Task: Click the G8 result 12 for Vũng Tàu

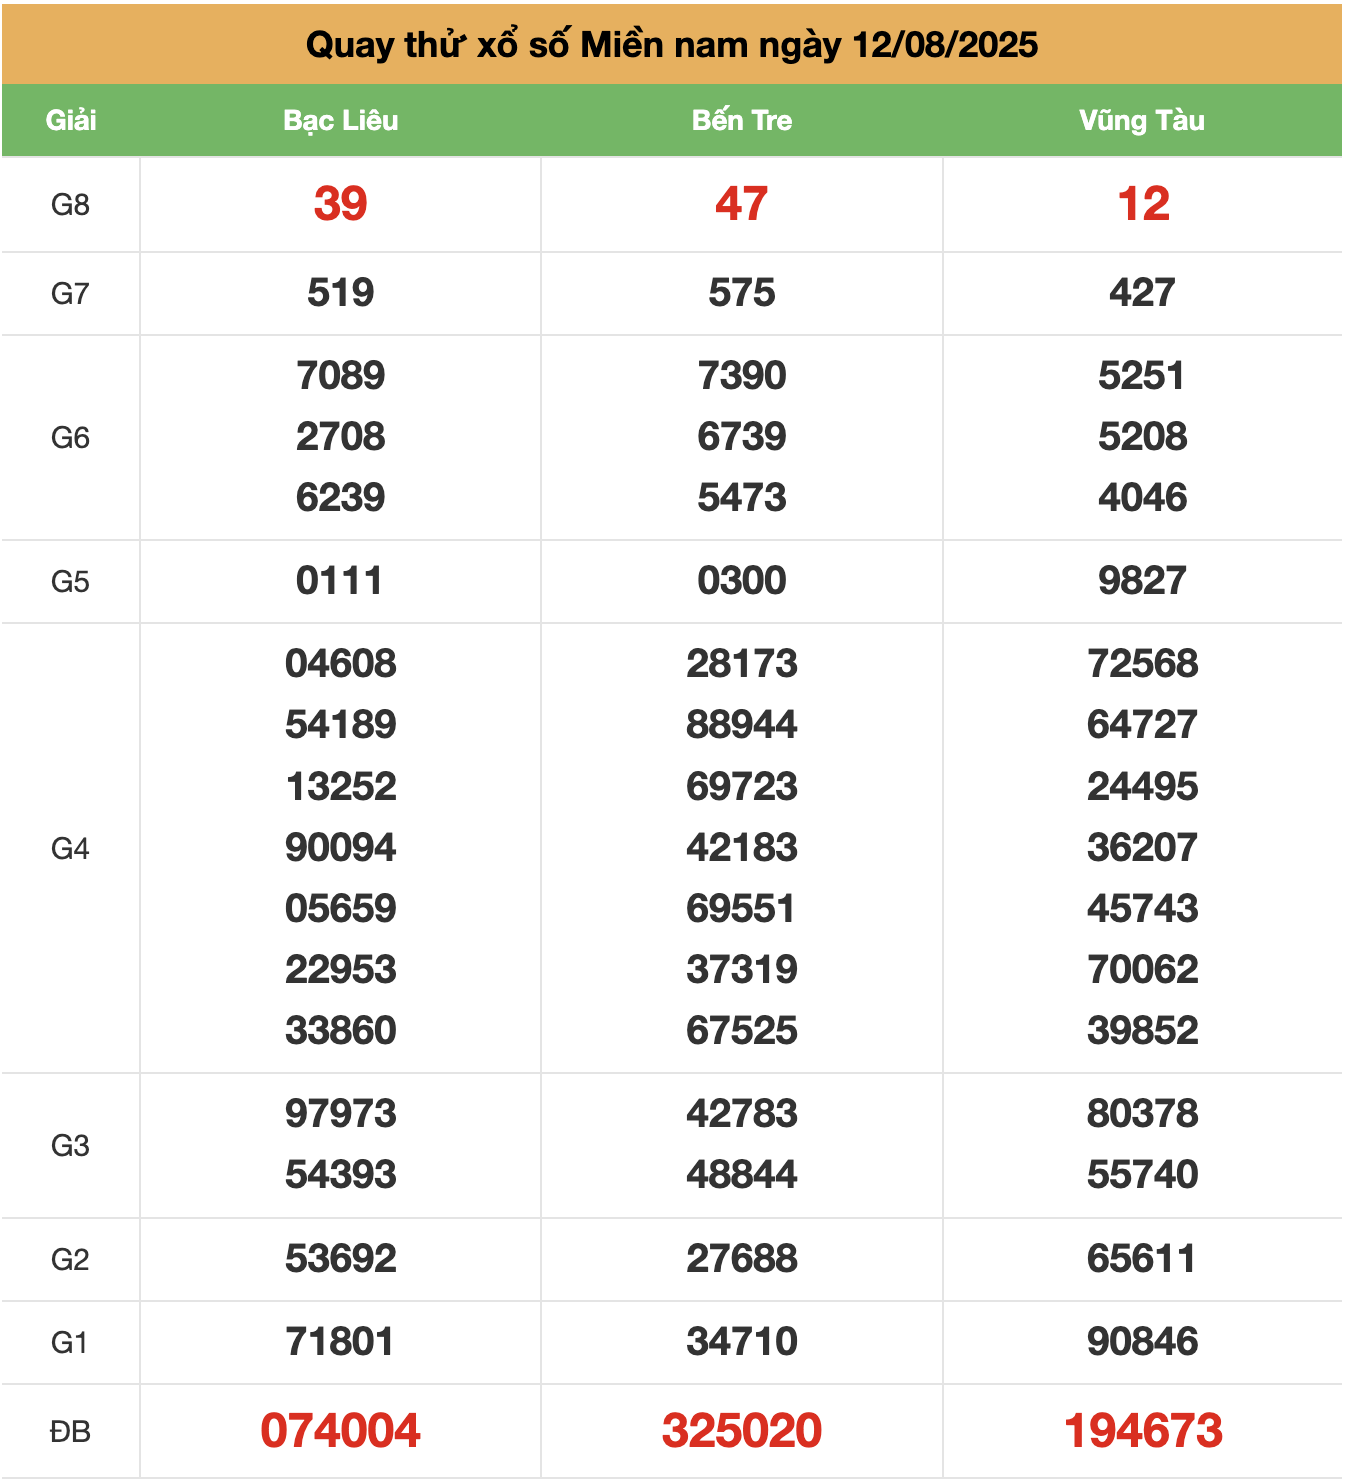Action: click(x=1143, y=204)
